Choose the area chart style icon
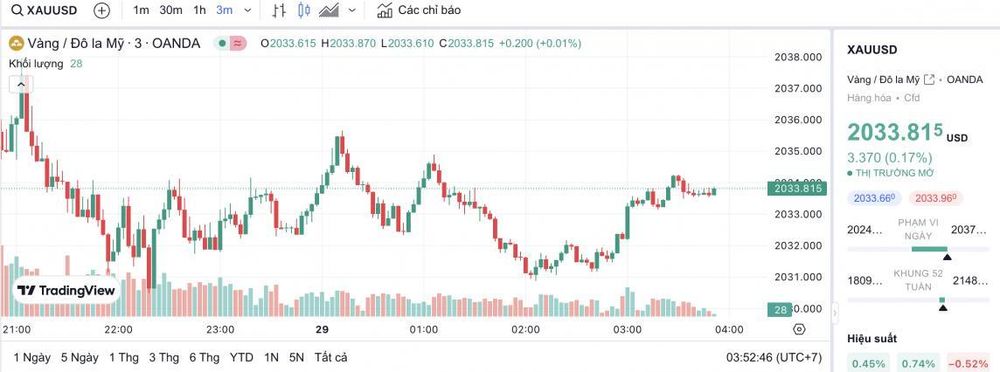Screen dimensions: 1000x372 click(329, 10)
